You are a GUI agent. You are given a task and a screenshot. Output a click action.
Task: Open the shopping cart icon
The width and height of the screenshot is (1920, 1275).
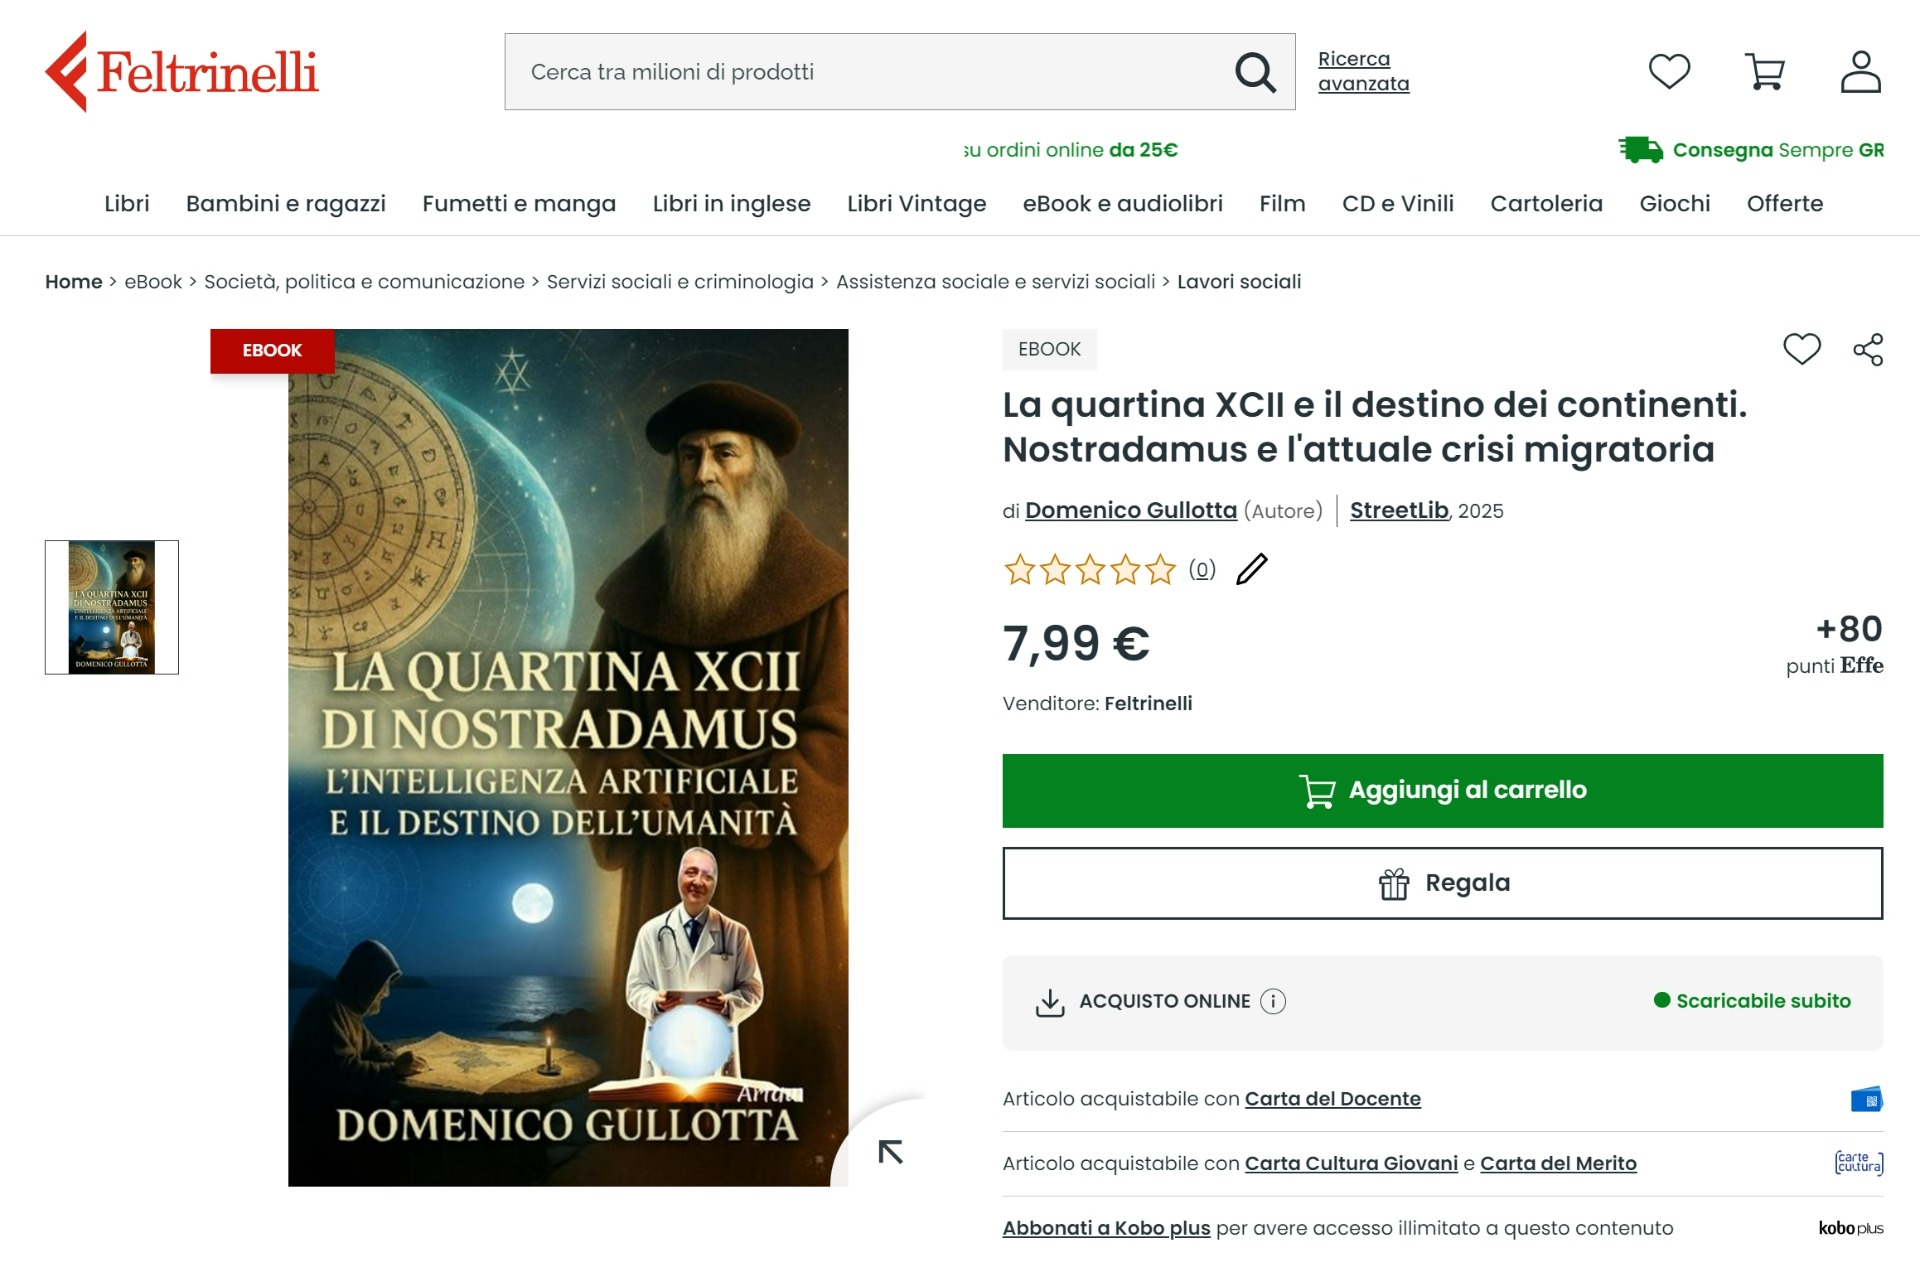coord(1765,71)
